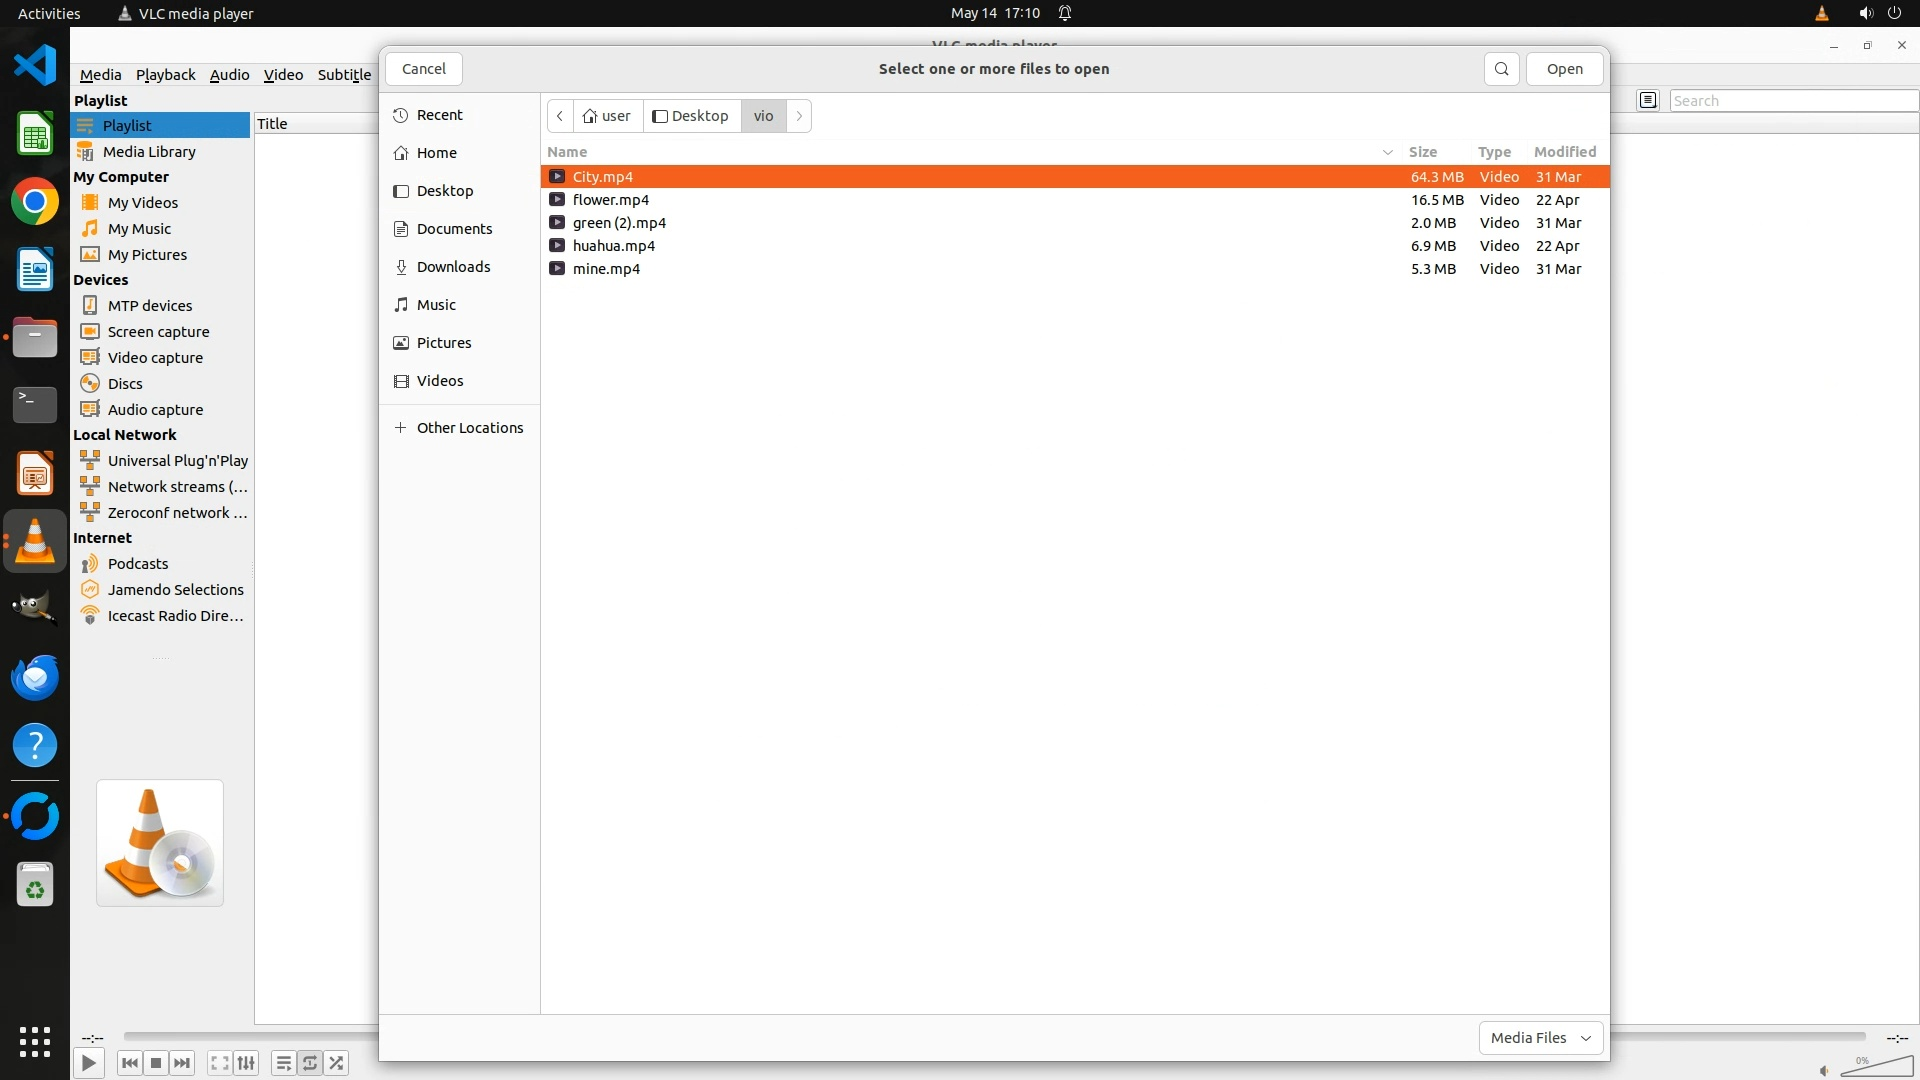This screenshot has width=1920, height=1080.
Task: Open Other Locations in the sidebar
Action: coord(469,428)
